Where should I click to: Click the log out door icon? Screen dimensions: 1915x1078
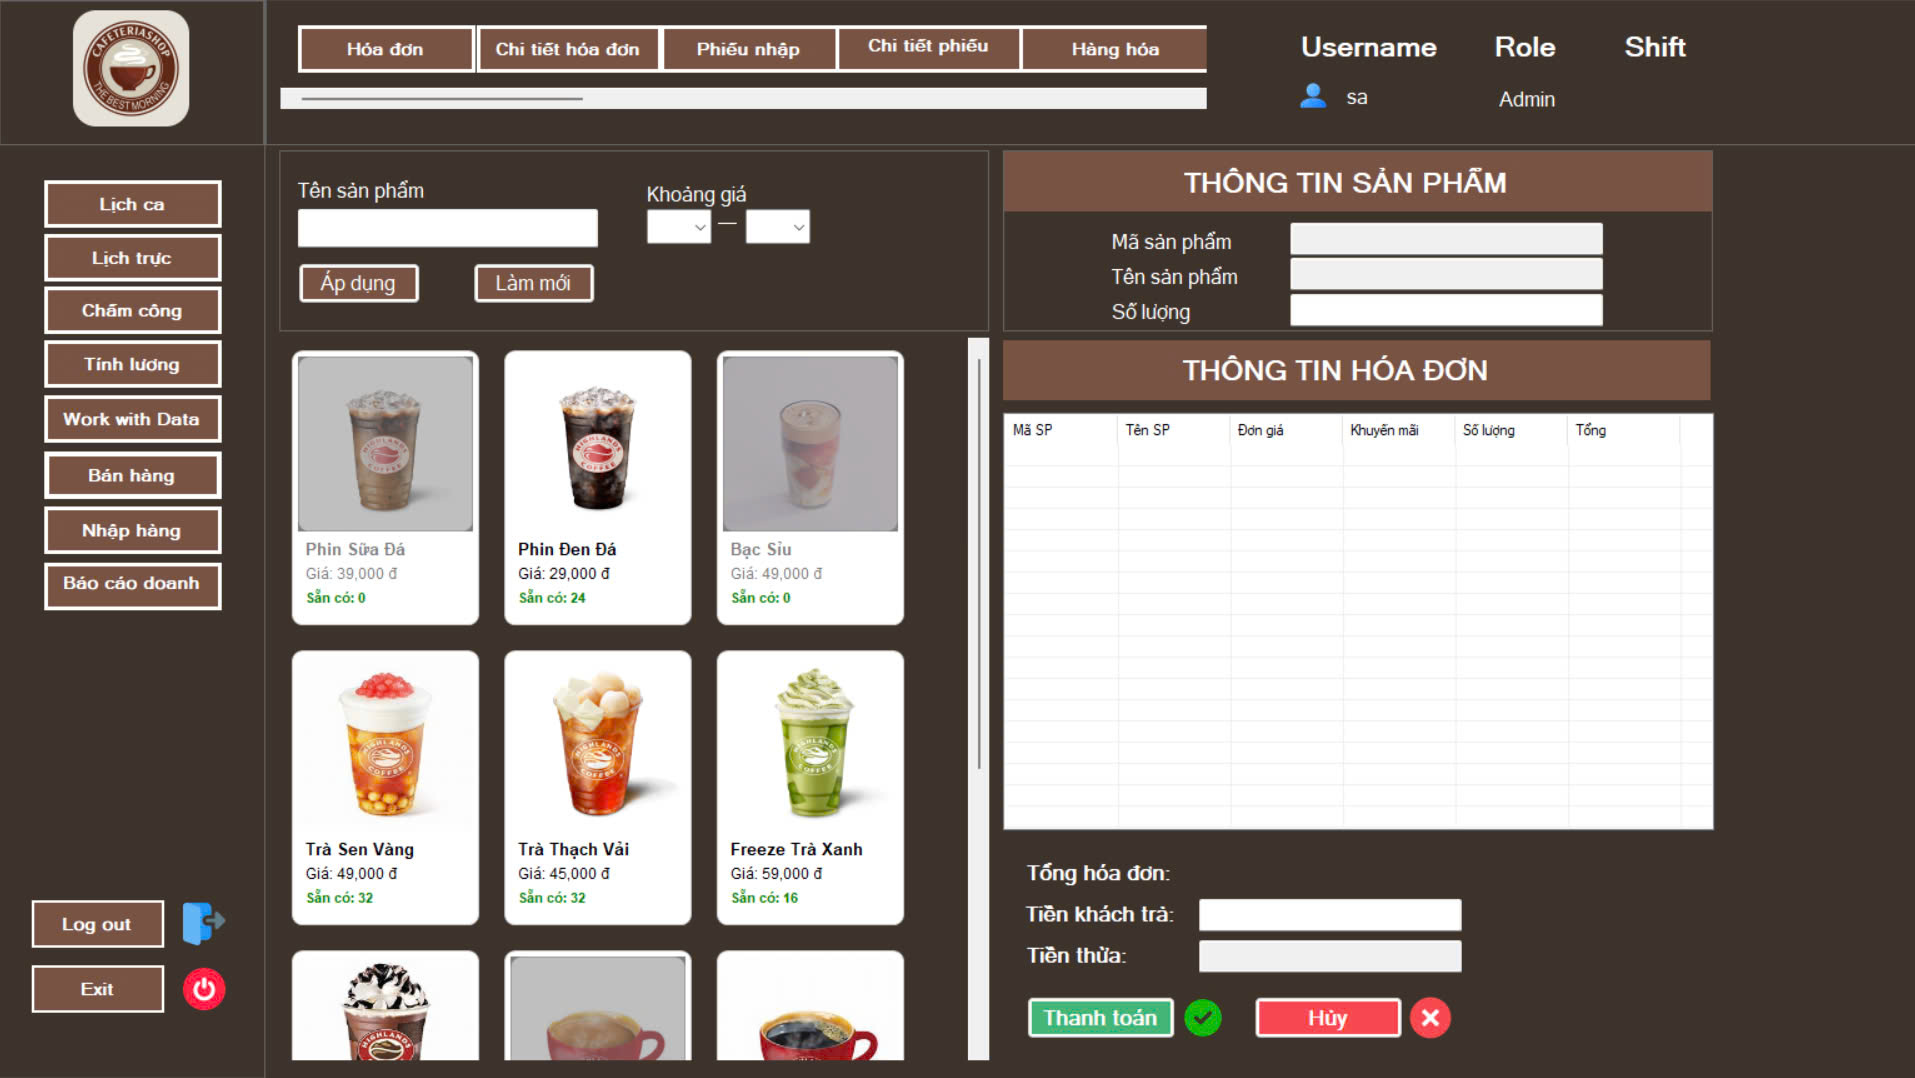click(202, 922)
